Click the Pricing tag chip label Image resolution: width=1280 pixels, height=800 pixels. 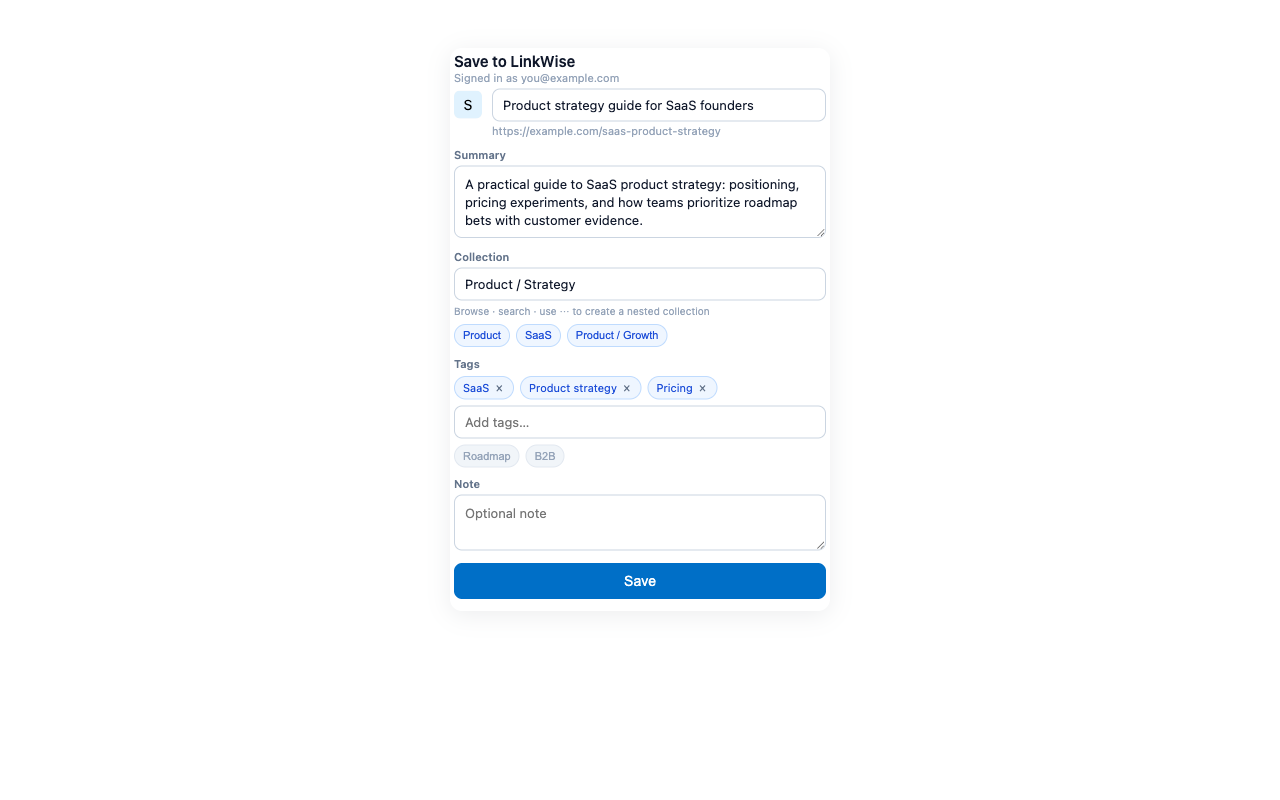pos(674,388)
